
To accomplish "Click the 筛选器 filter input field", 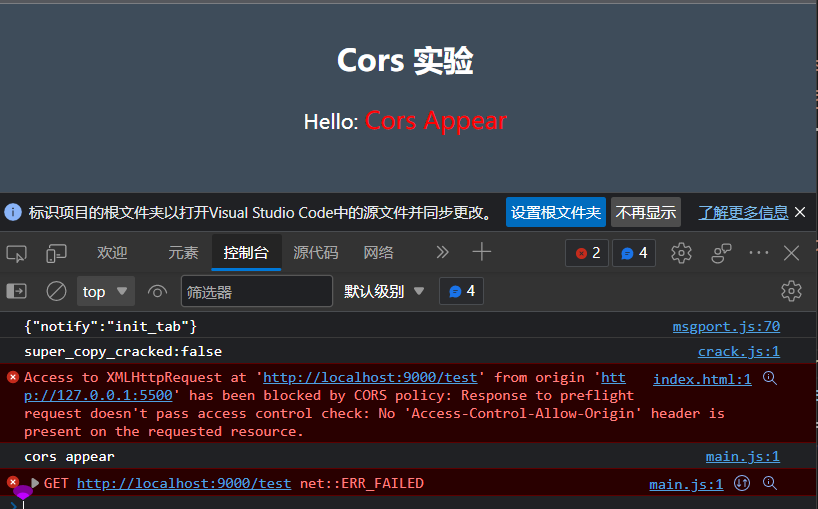I will pos(256,292).
